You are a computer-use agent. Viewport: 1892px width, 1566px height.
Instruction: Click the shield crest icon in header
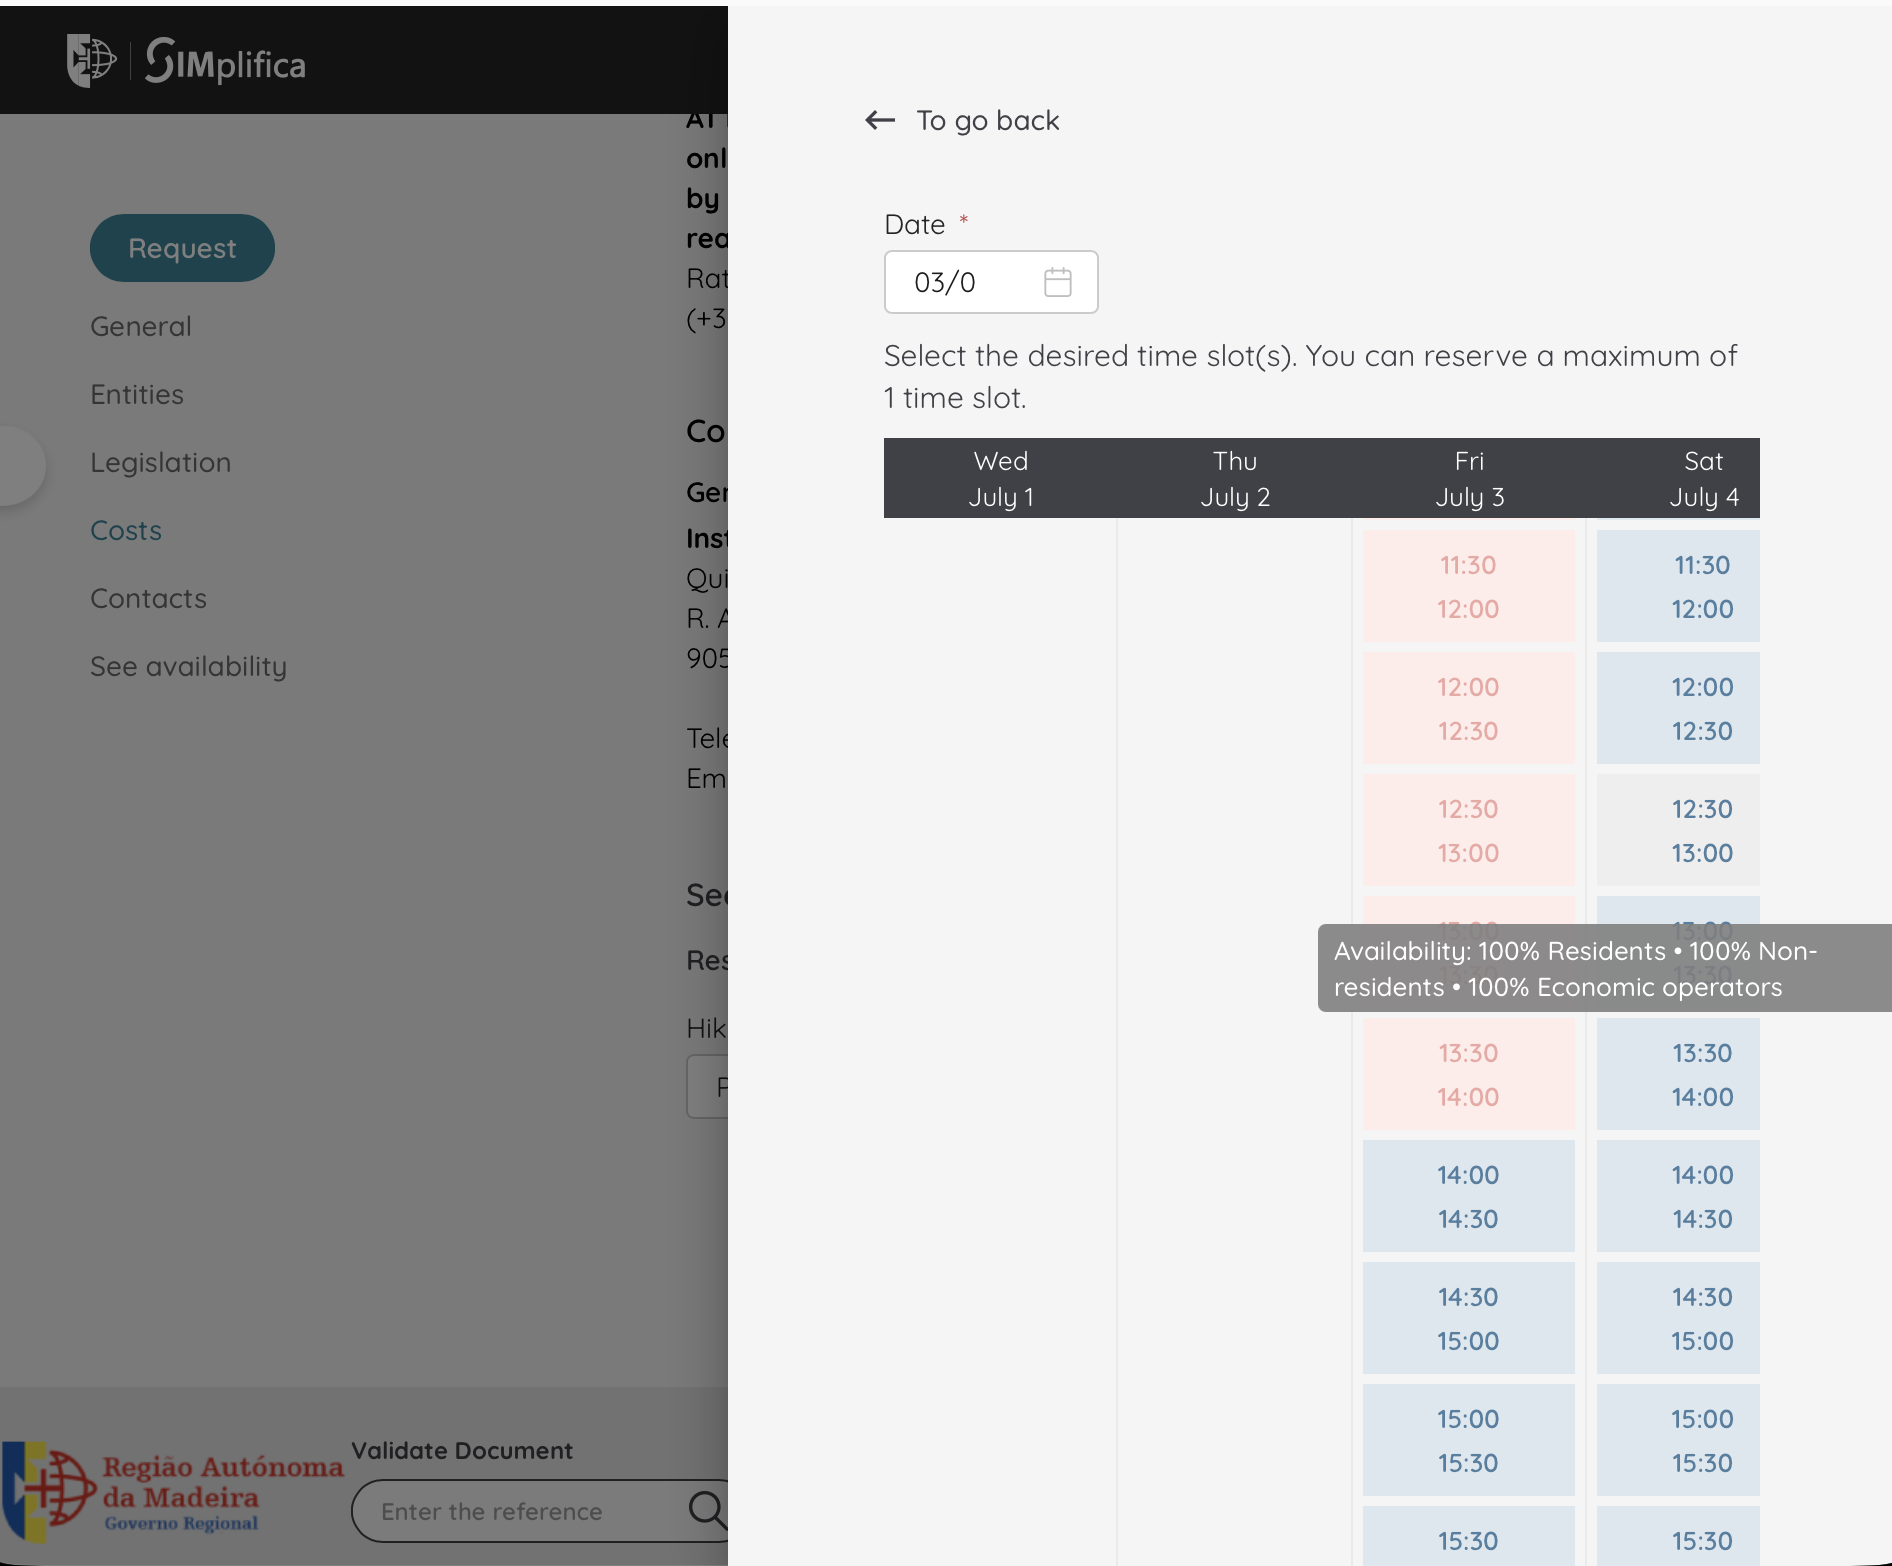point(91,60)
